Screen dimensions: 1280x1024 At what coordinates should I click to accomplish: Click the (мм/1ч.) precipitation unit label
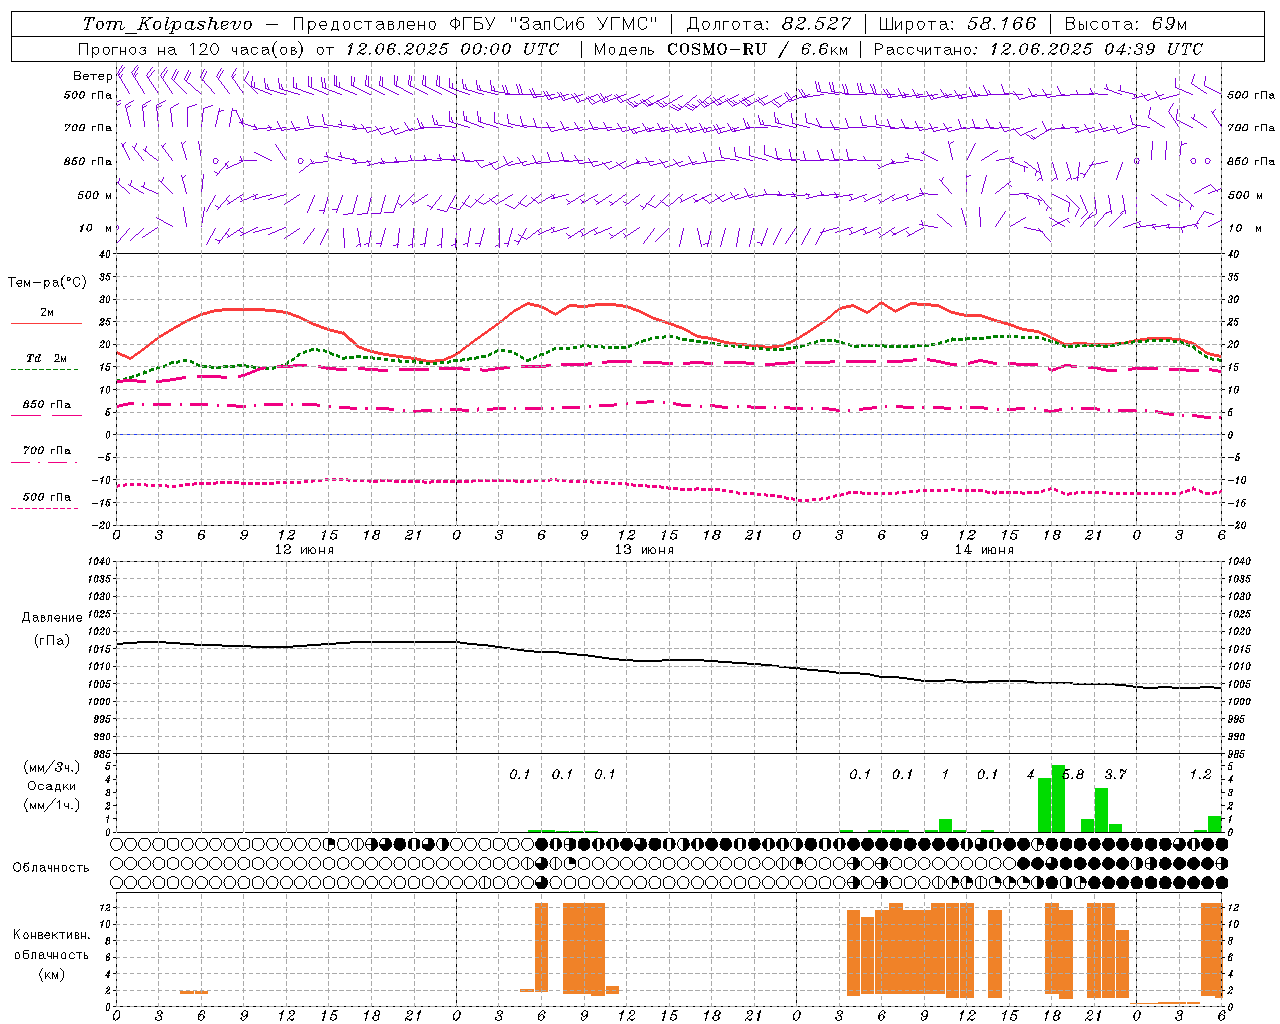coord(51,805)
